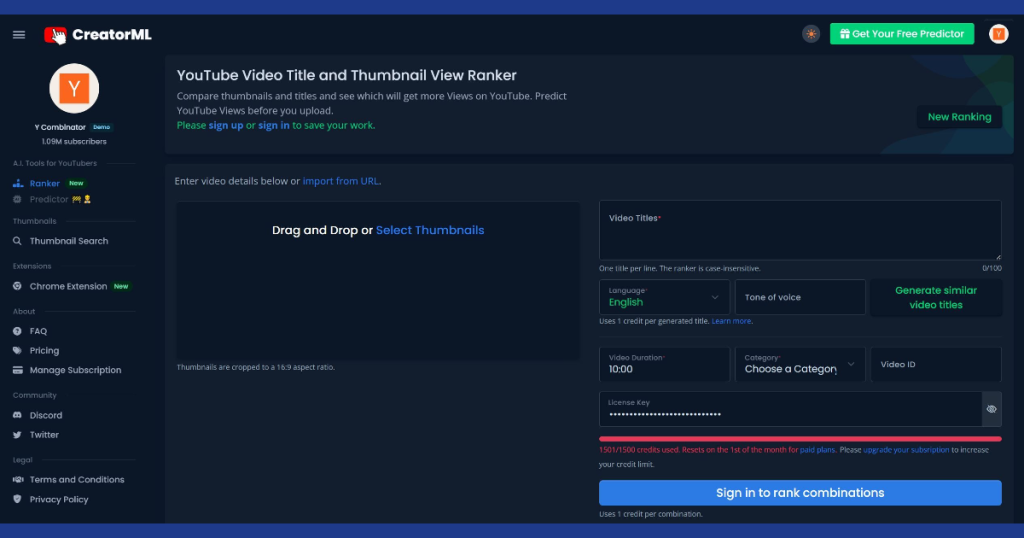The width and height of the screenshot is (1024, 538).
Task: Click the resize handle of Video Titles box
Action: (x=998, y=257)
